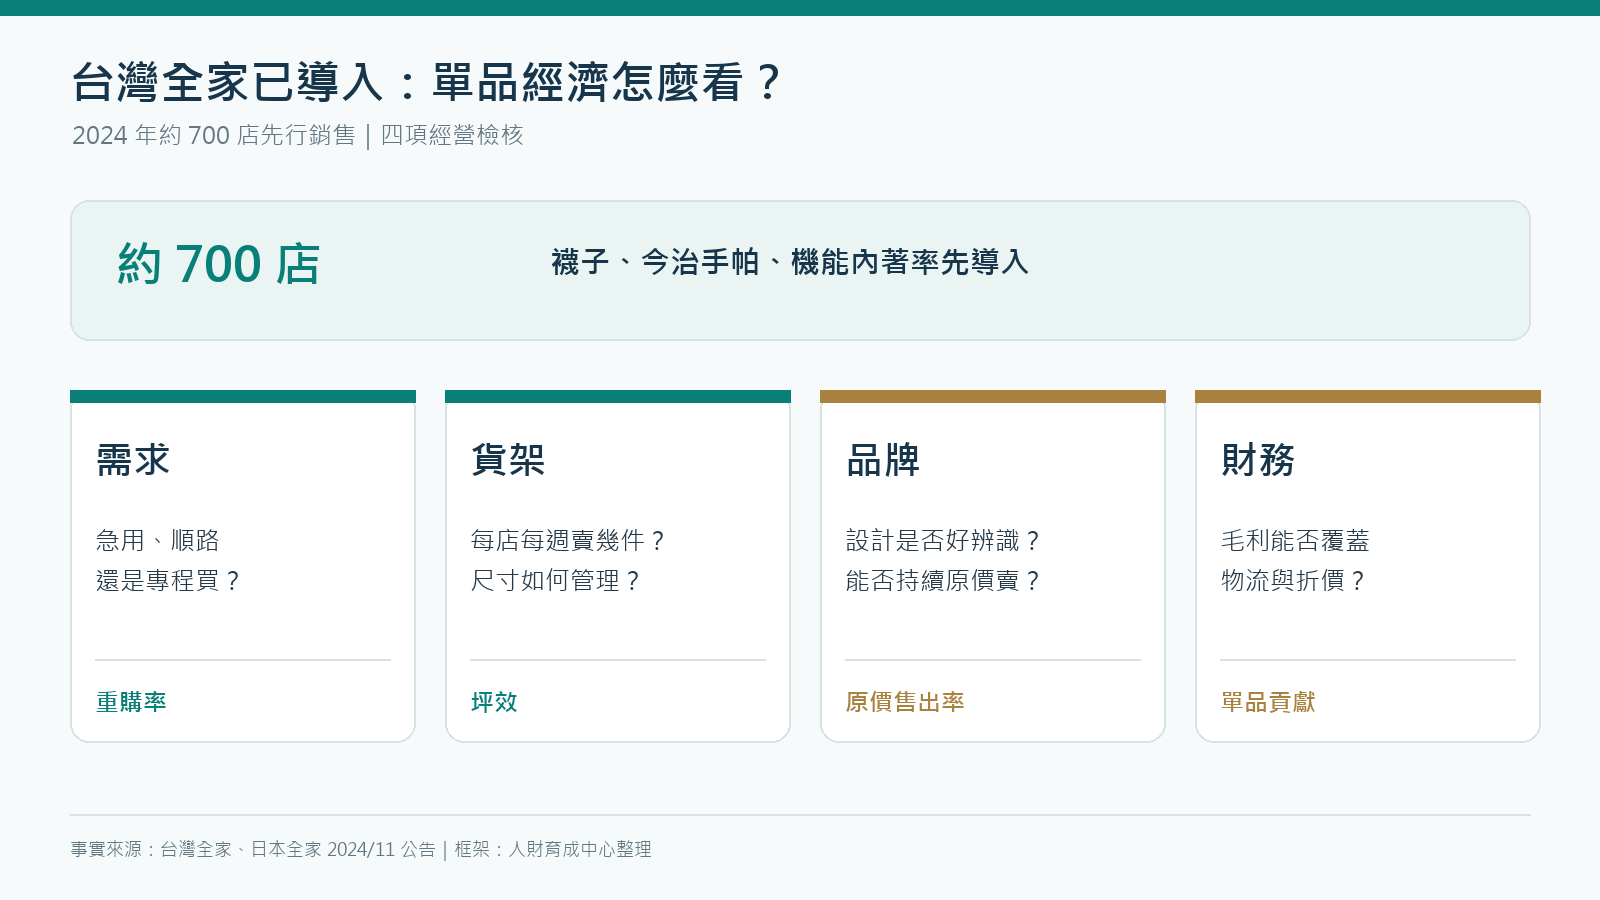Select the 財務 card heading
The width and height of the screenshot is (1600, 900).
point(1258,460)
